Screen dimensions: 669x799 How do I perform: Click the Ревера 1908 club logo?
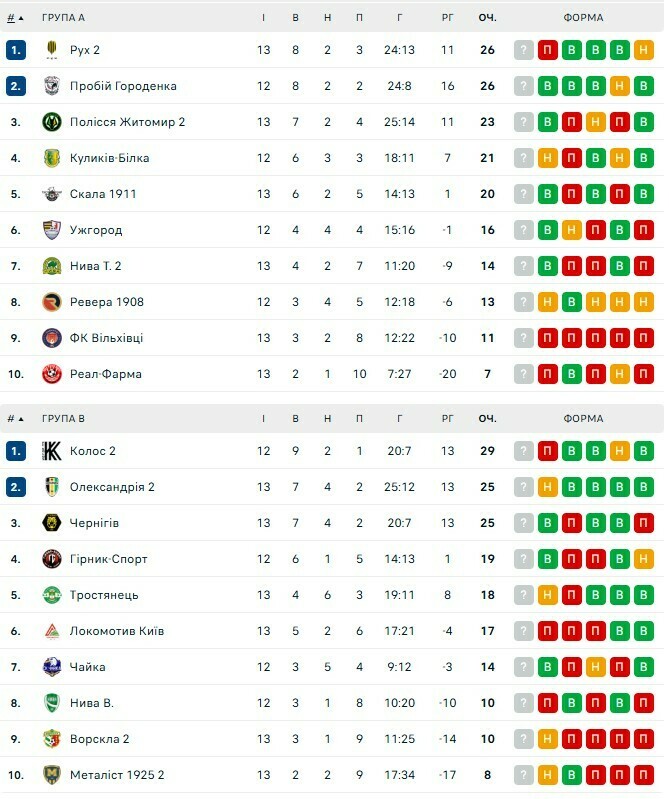[x=52, y=302]
